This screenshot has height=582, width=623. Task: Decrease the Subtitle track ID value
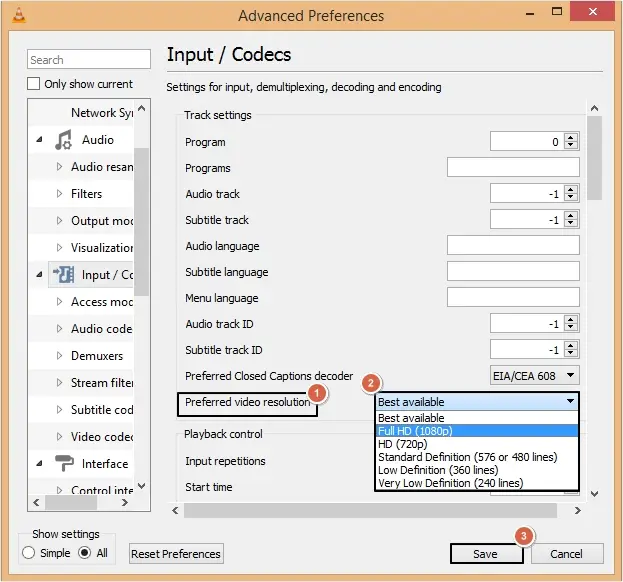tap(571, 353)
